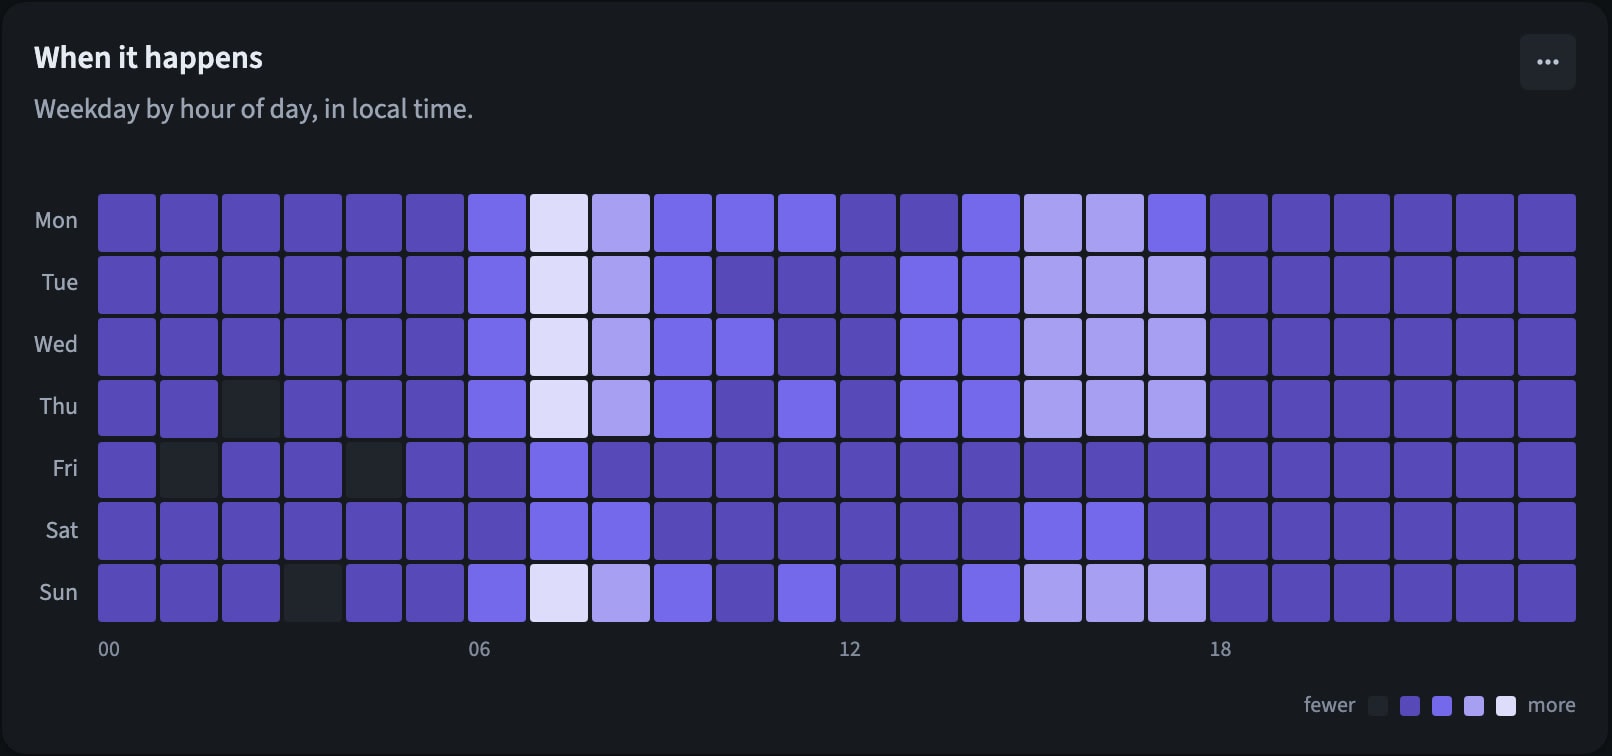Click the Wednesday 08:00 heatmap cell
This screenshot has width=1612, height=756.
point(621,347)
